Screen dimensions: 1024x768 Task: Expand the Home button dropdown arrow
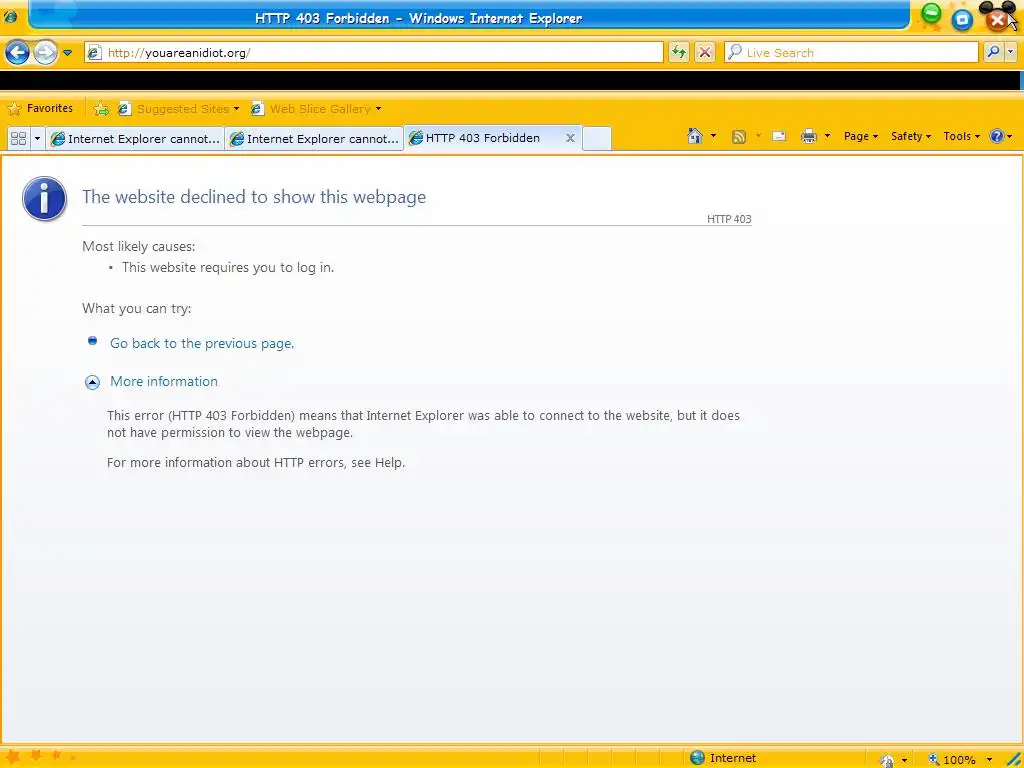click(713, 136)
